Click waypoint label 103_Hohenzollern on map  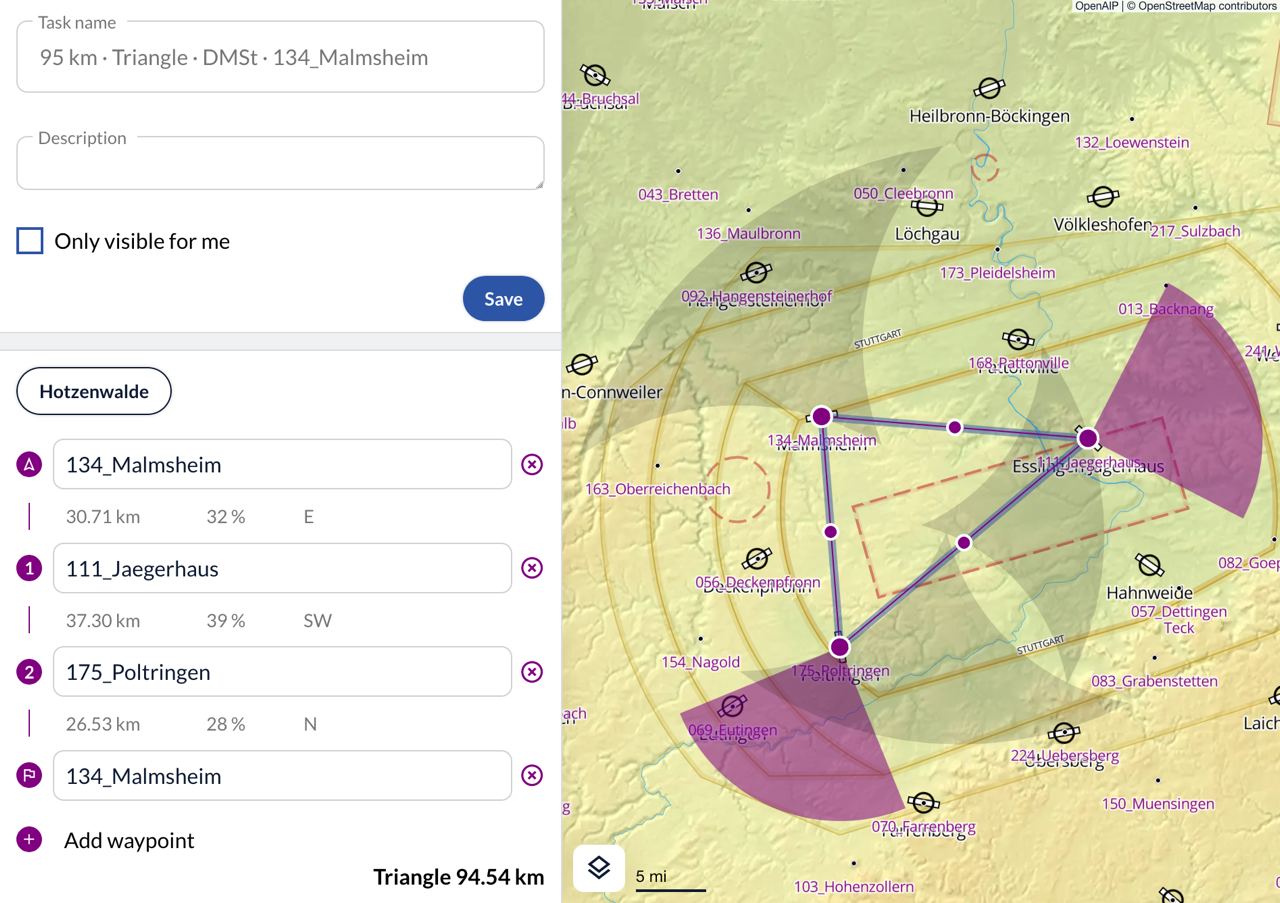853,886
